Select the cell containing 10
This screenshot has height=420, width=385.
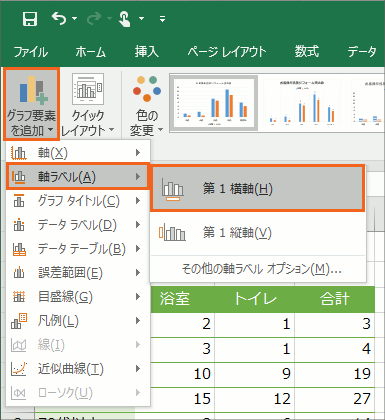[x=183, y=374]
